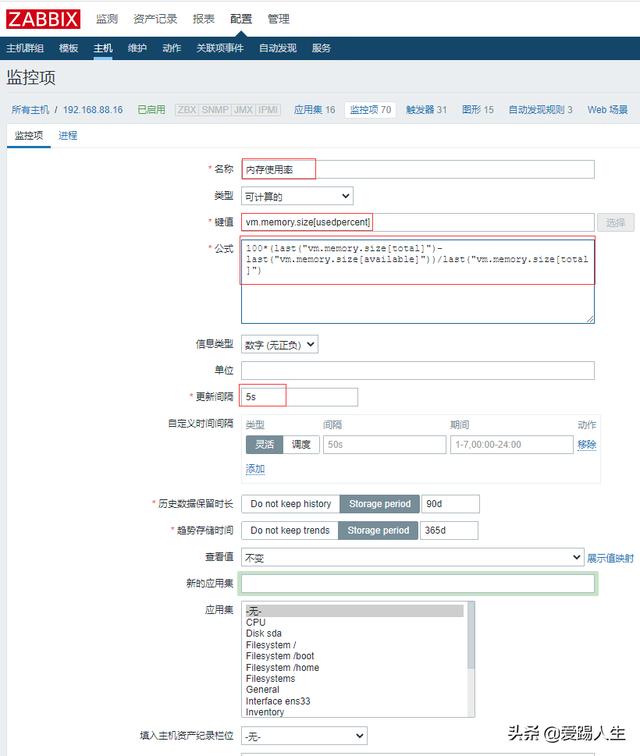Open 填入主机资产纪录栏位 dropdown
The height and width of the screenshot is (756, 640).
tap(304, 736)
